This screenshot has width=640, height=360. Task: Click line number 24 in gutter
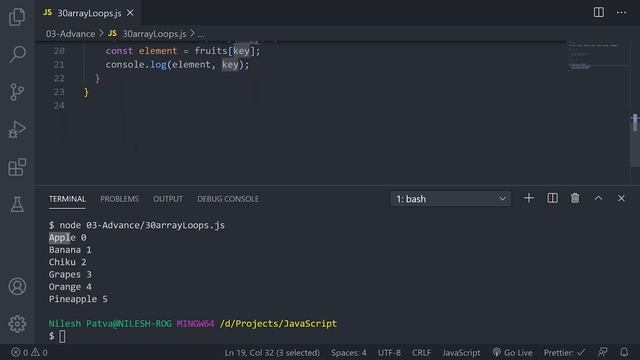tap(59, 105)
